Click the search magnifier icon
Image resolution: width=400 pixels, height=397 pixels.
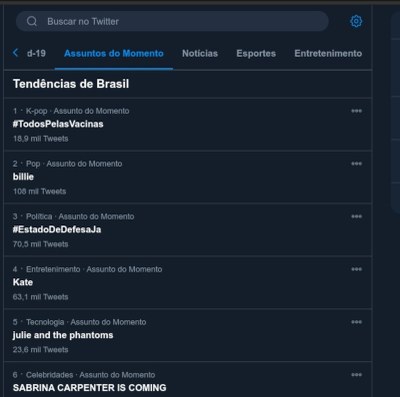[32, 21]
